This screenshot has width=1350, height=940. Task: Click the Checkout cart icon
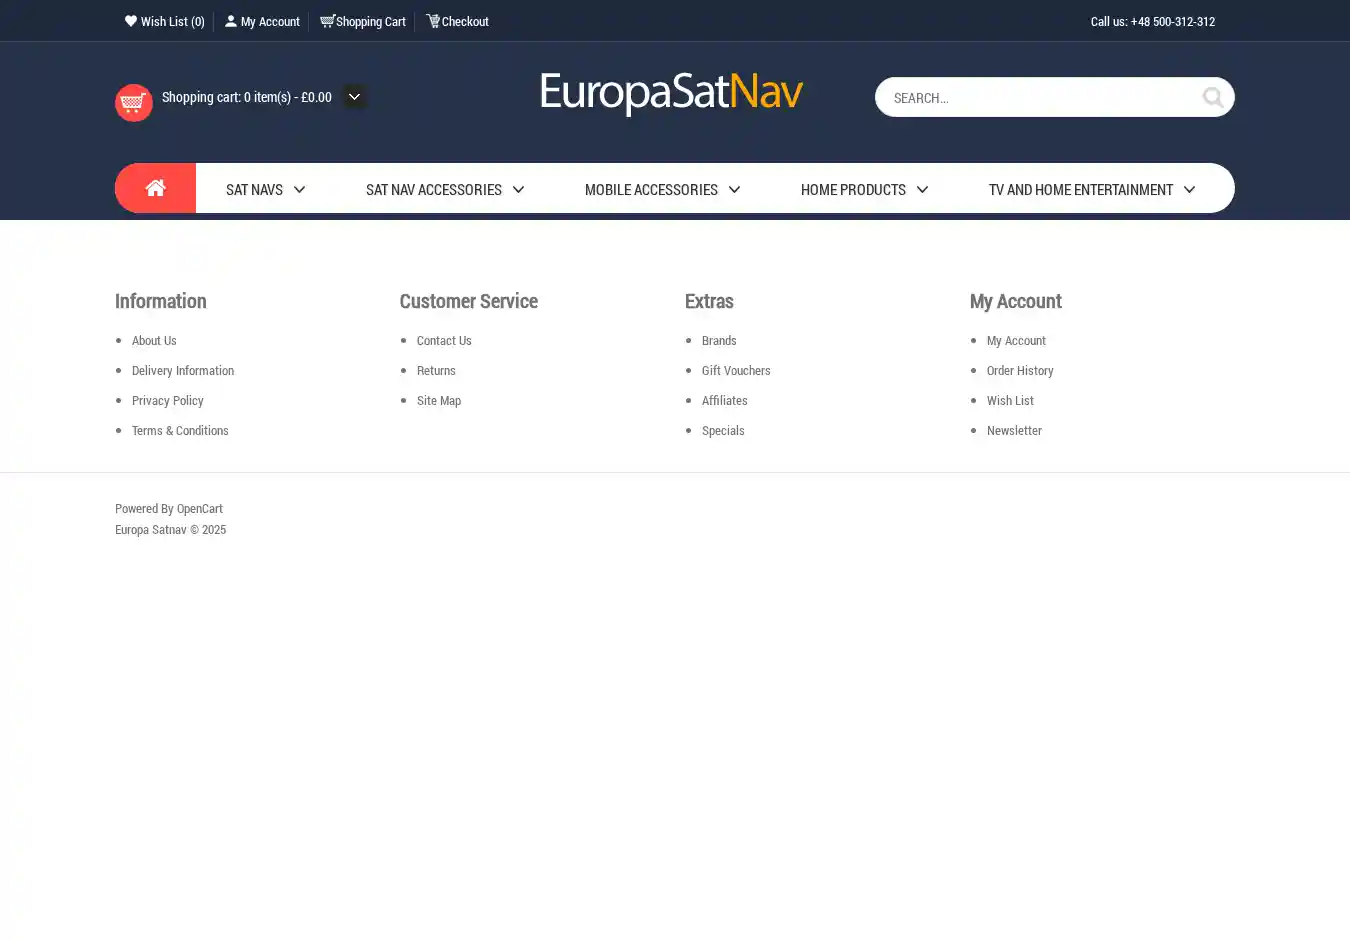coord(433,21)
